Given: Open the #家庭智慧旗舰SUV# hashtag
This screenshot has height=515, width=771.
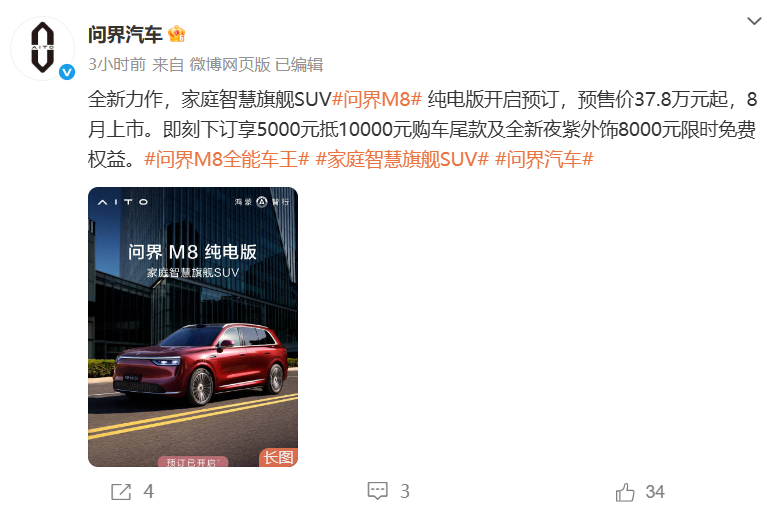Looking at the screenshot, I should coord(402,159).
